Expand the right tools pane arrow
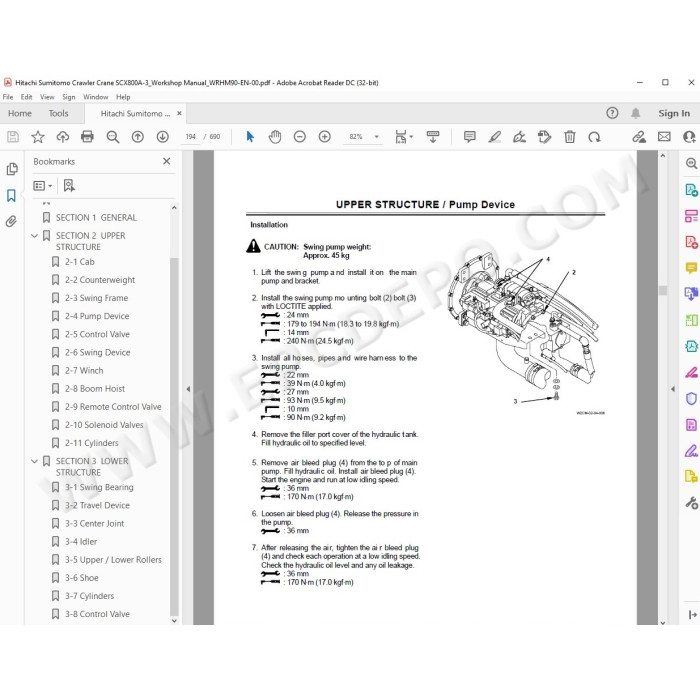The height and width of the screenshot is (700, 700). pos(673,389)
